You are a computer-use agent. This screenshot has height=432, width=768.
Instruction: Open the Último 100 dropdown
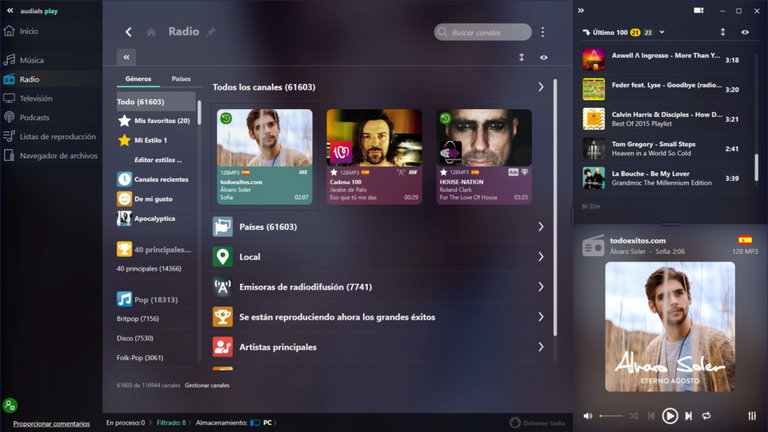pos(662,32)
